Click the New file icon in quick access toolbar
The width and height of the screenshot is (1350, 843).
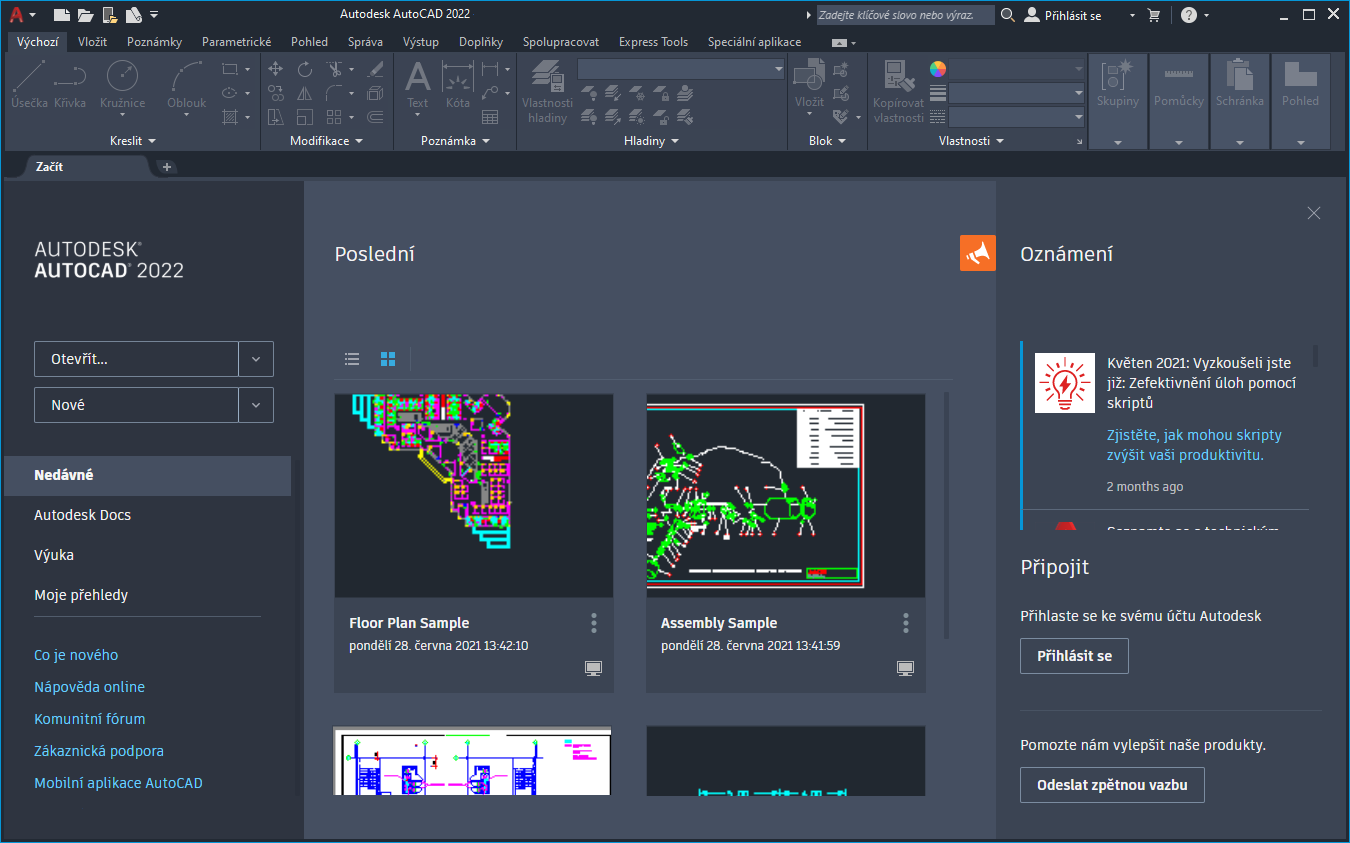pyautogui.click(x=62, y=15)
